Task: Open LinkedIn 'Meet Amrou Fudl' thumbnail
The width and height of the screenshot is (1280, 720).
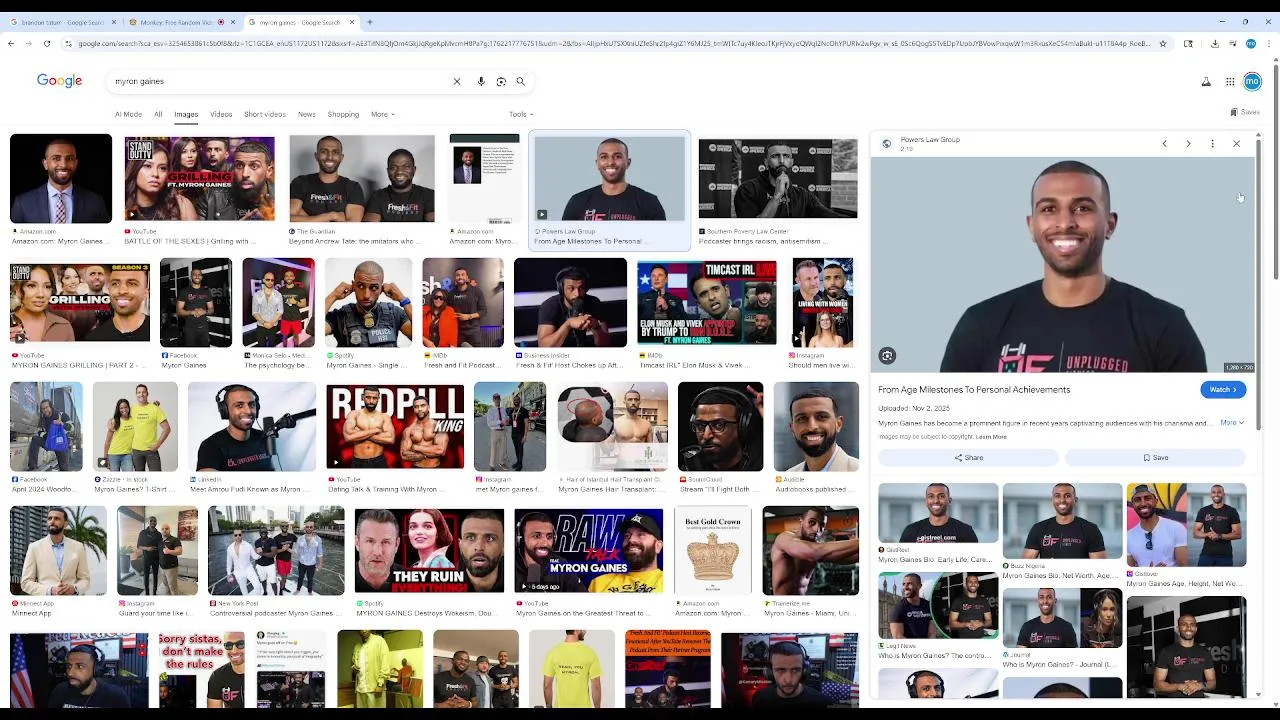Action: point(251,426)
